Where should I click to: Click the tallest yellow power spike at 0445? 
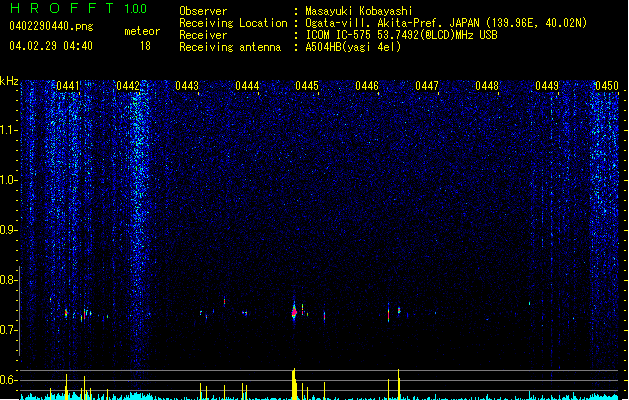294,384
